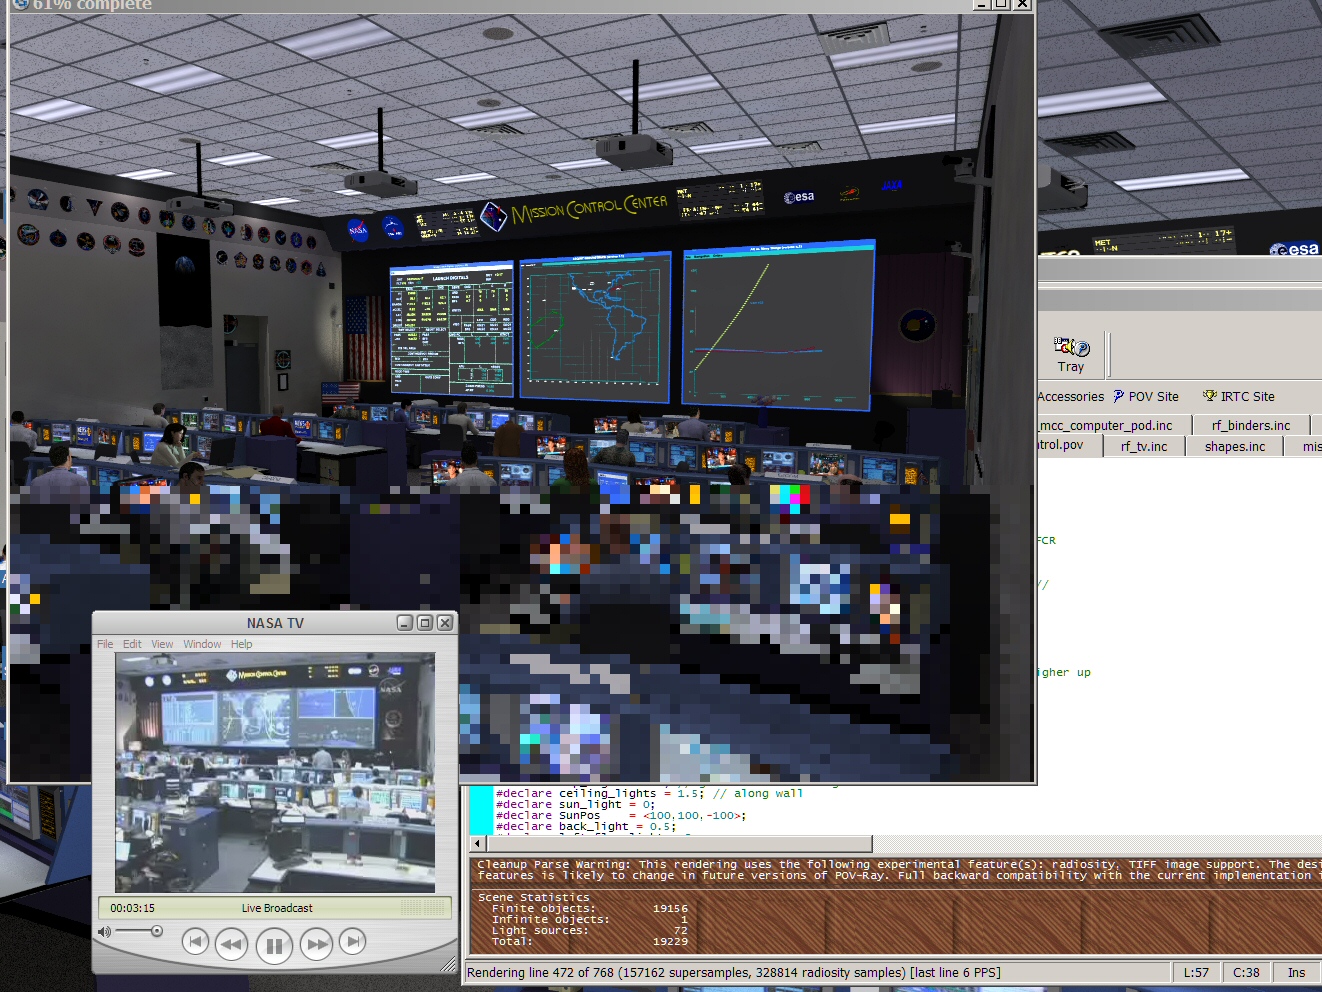This screenshot has height=992, width=1322.
Task: Click the sun_light declare line
Action: pos(575,804)
